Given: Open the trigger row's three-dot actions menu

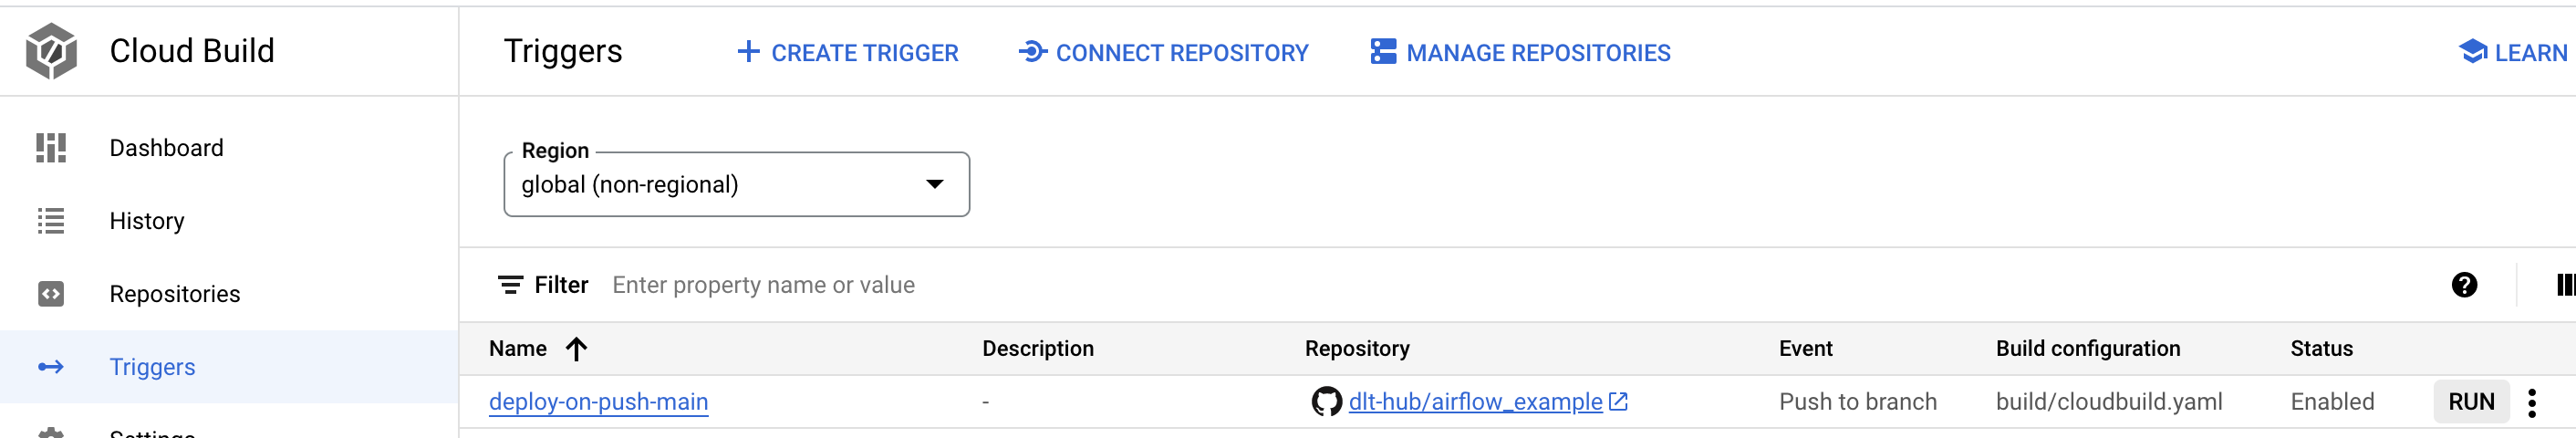Looking at the screenshot, I should tap(2532, 403).
